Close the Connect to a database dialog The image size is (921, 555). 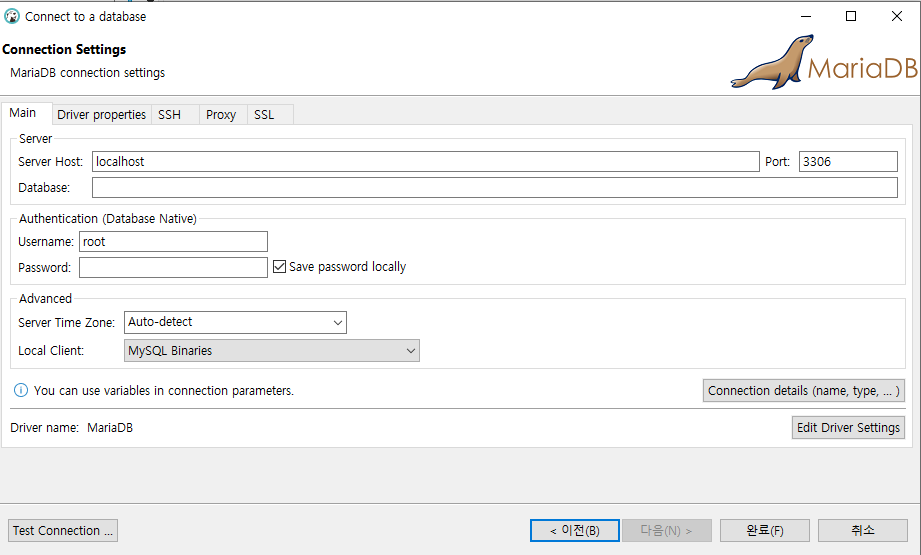tap(896, 16)
